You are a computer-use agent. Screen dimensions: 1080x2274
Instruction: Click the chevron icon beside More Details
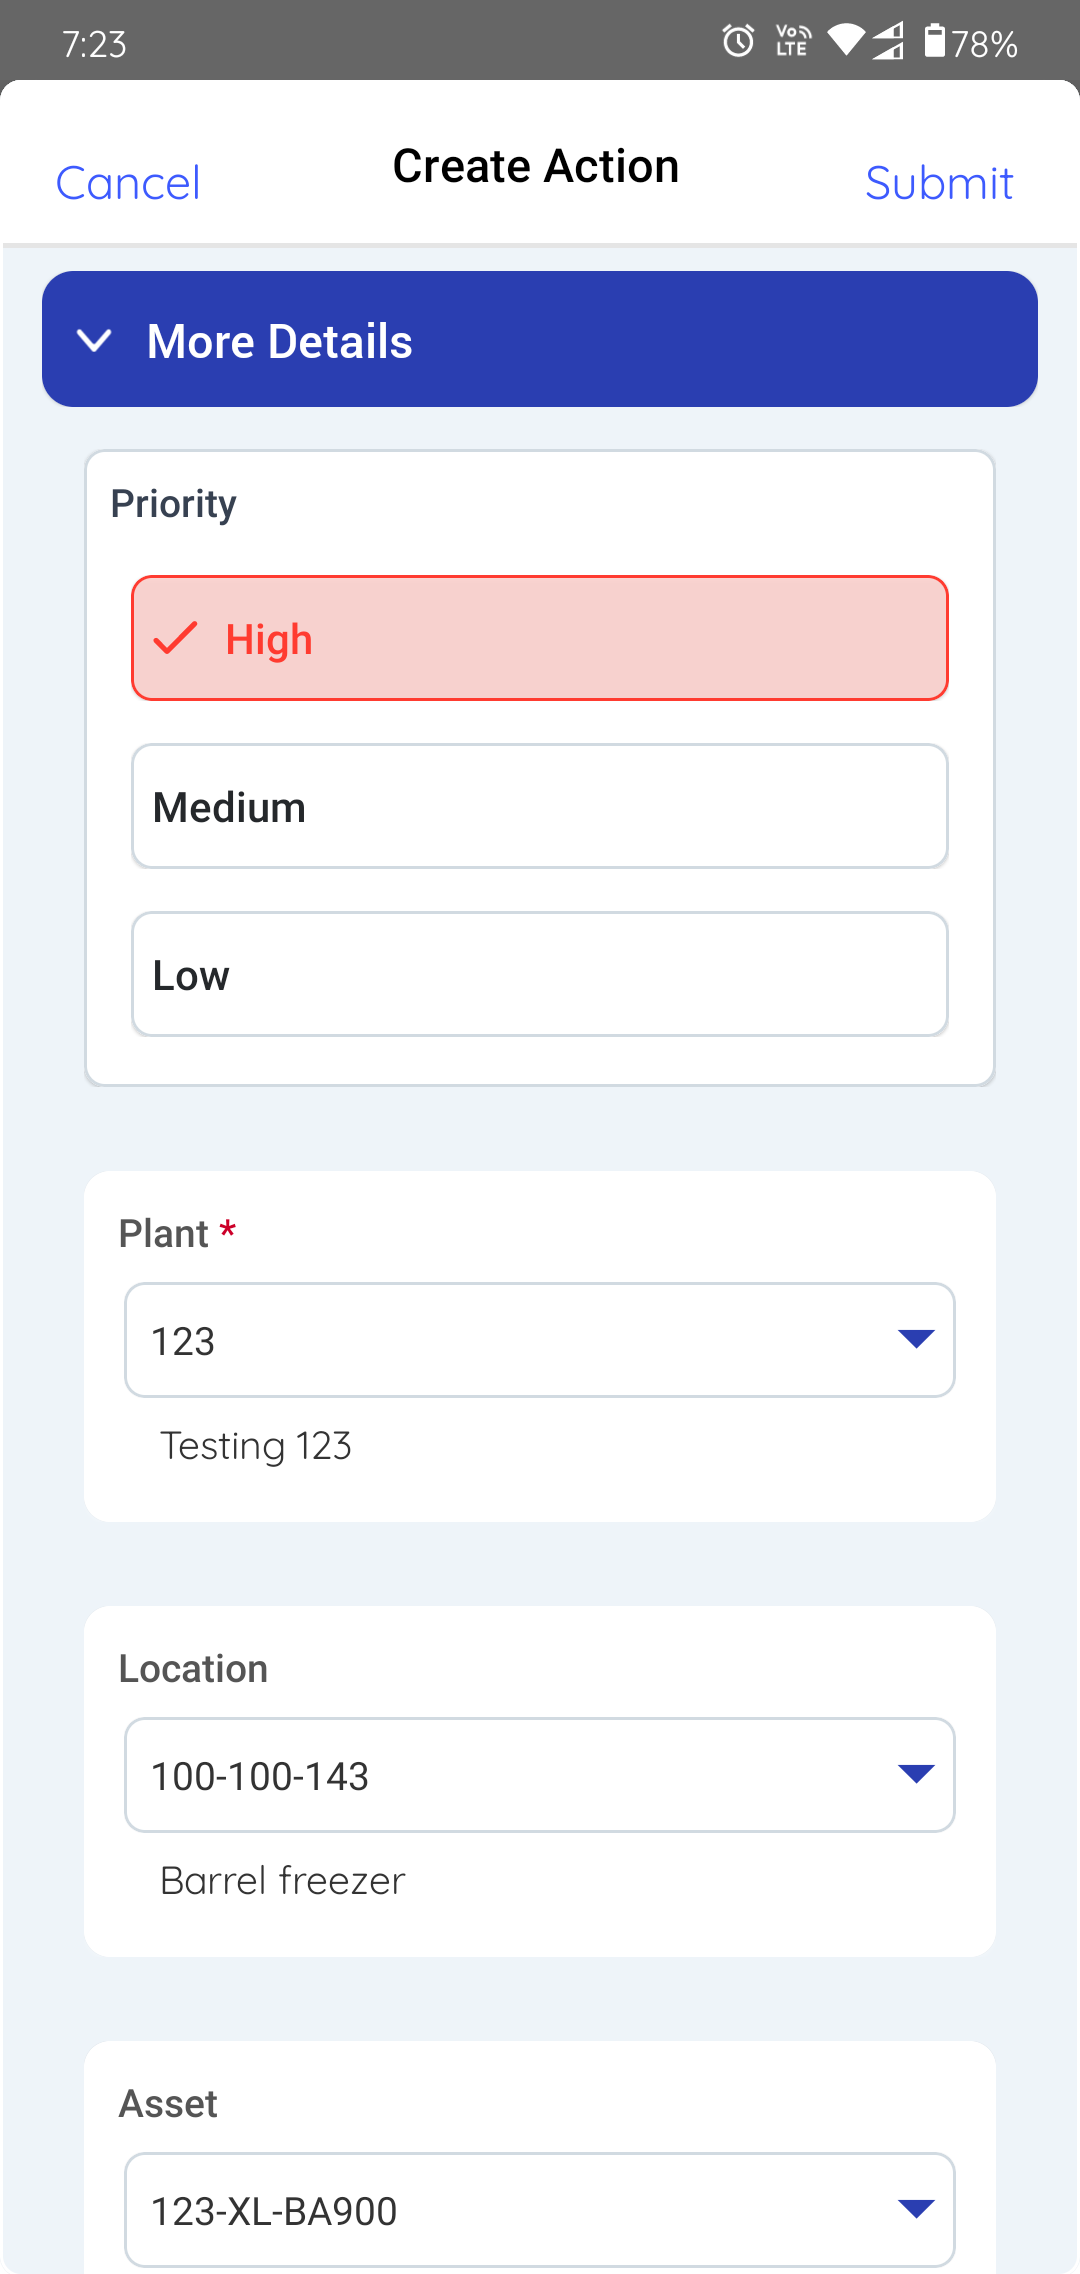[94, 341]
